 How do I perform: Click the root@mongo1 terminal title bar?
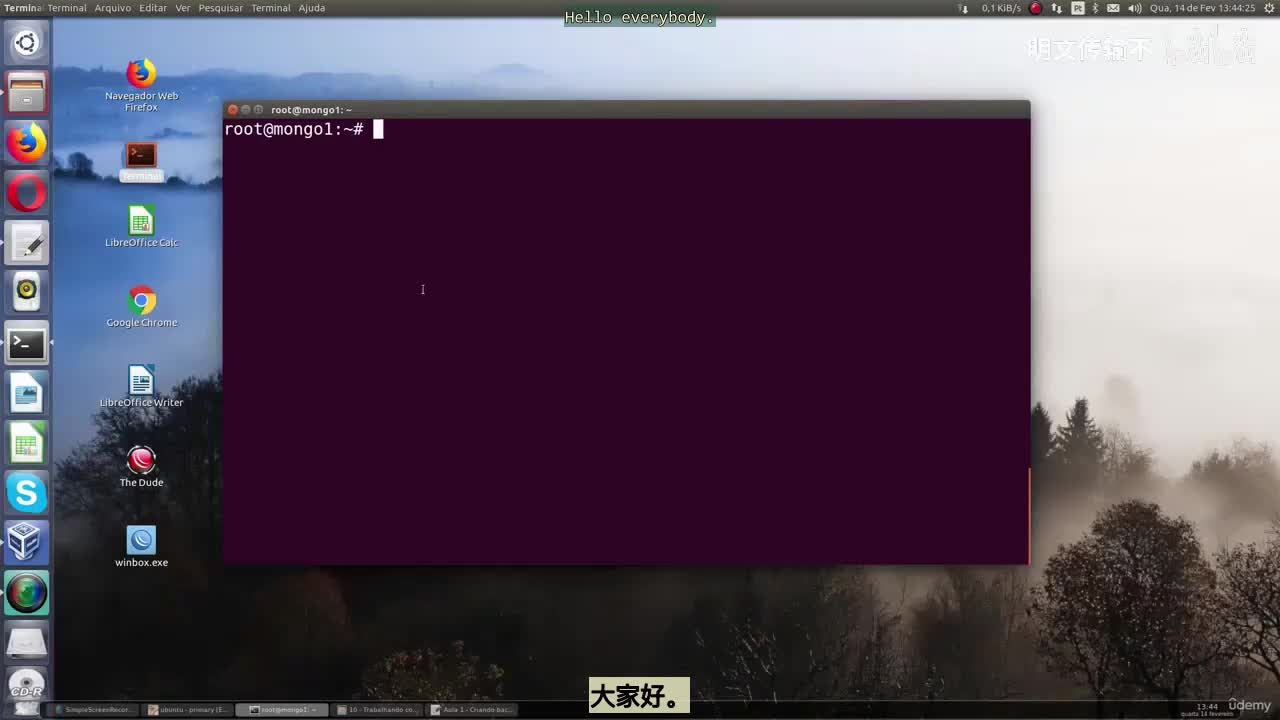[626, 109]
